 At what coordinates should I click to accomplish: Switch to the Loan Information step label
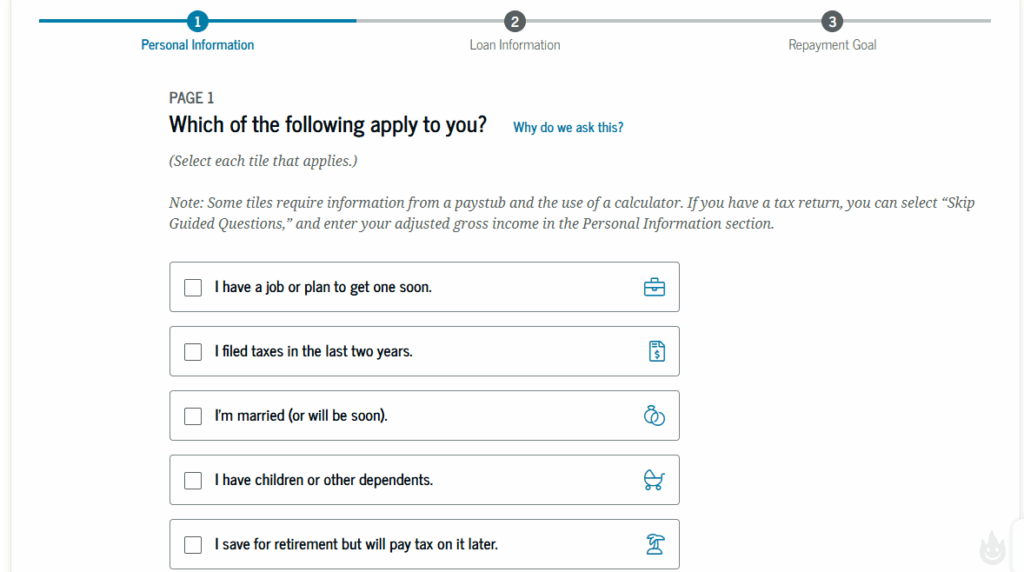click(x=515, y=45)
